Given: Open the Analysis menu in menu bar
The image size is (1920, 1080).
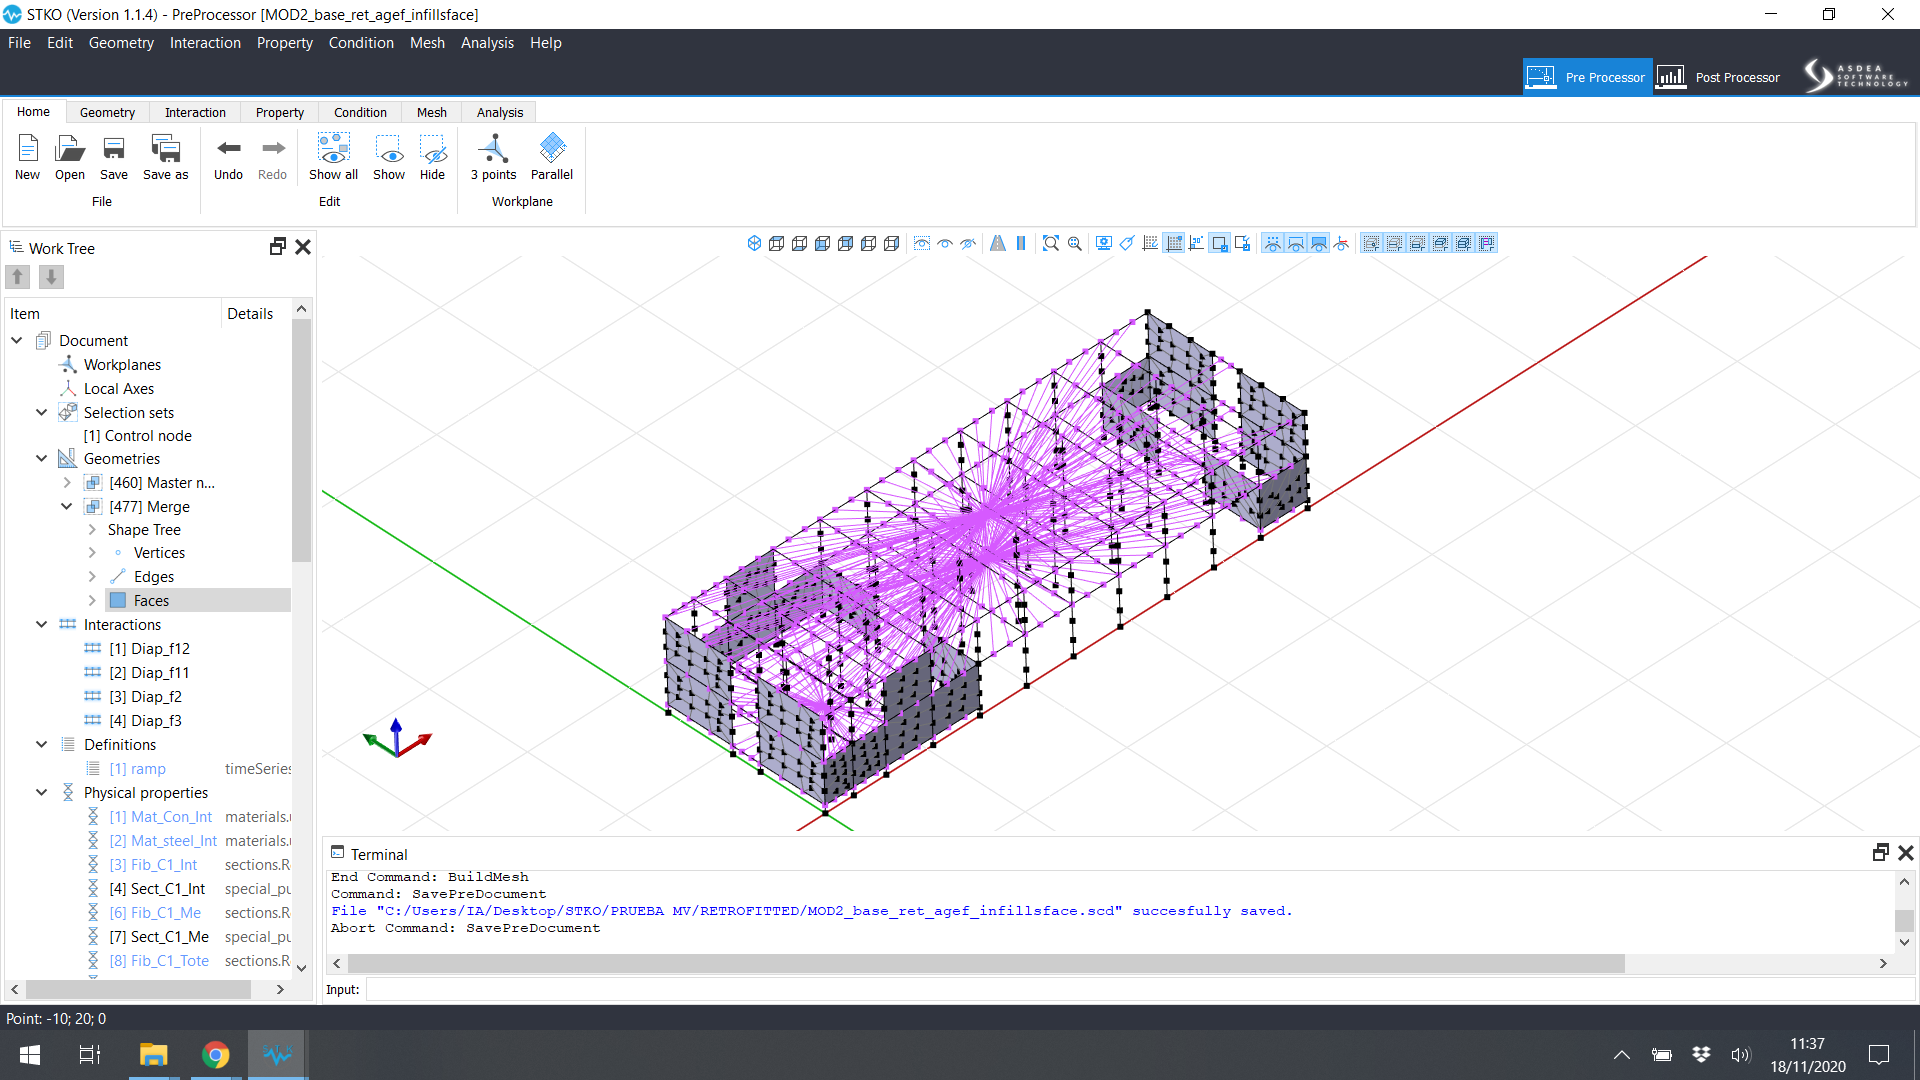Looking at the screenshot, I should 487,43.
